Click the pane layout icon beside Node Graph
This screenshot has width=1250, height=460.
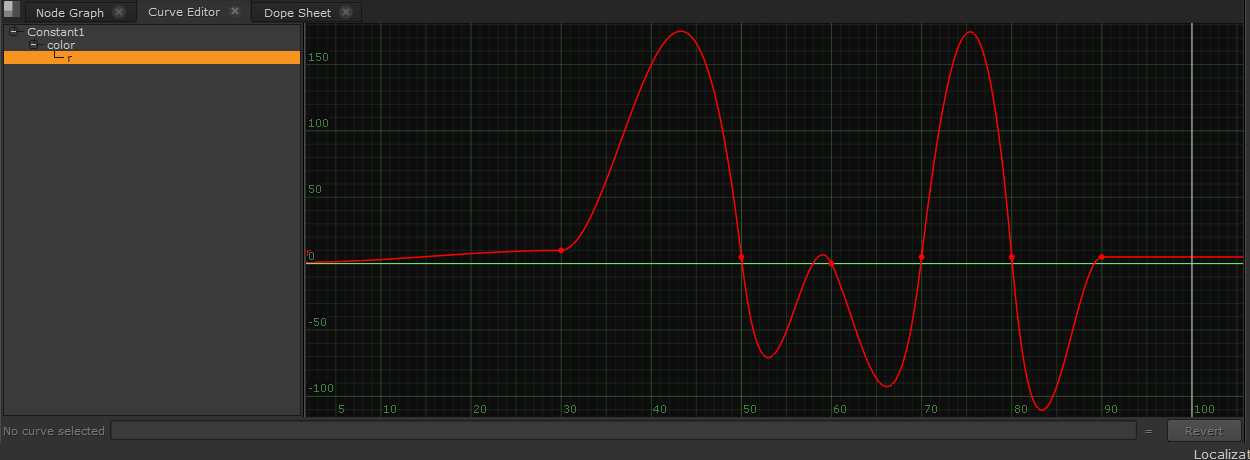click(11, 11)
